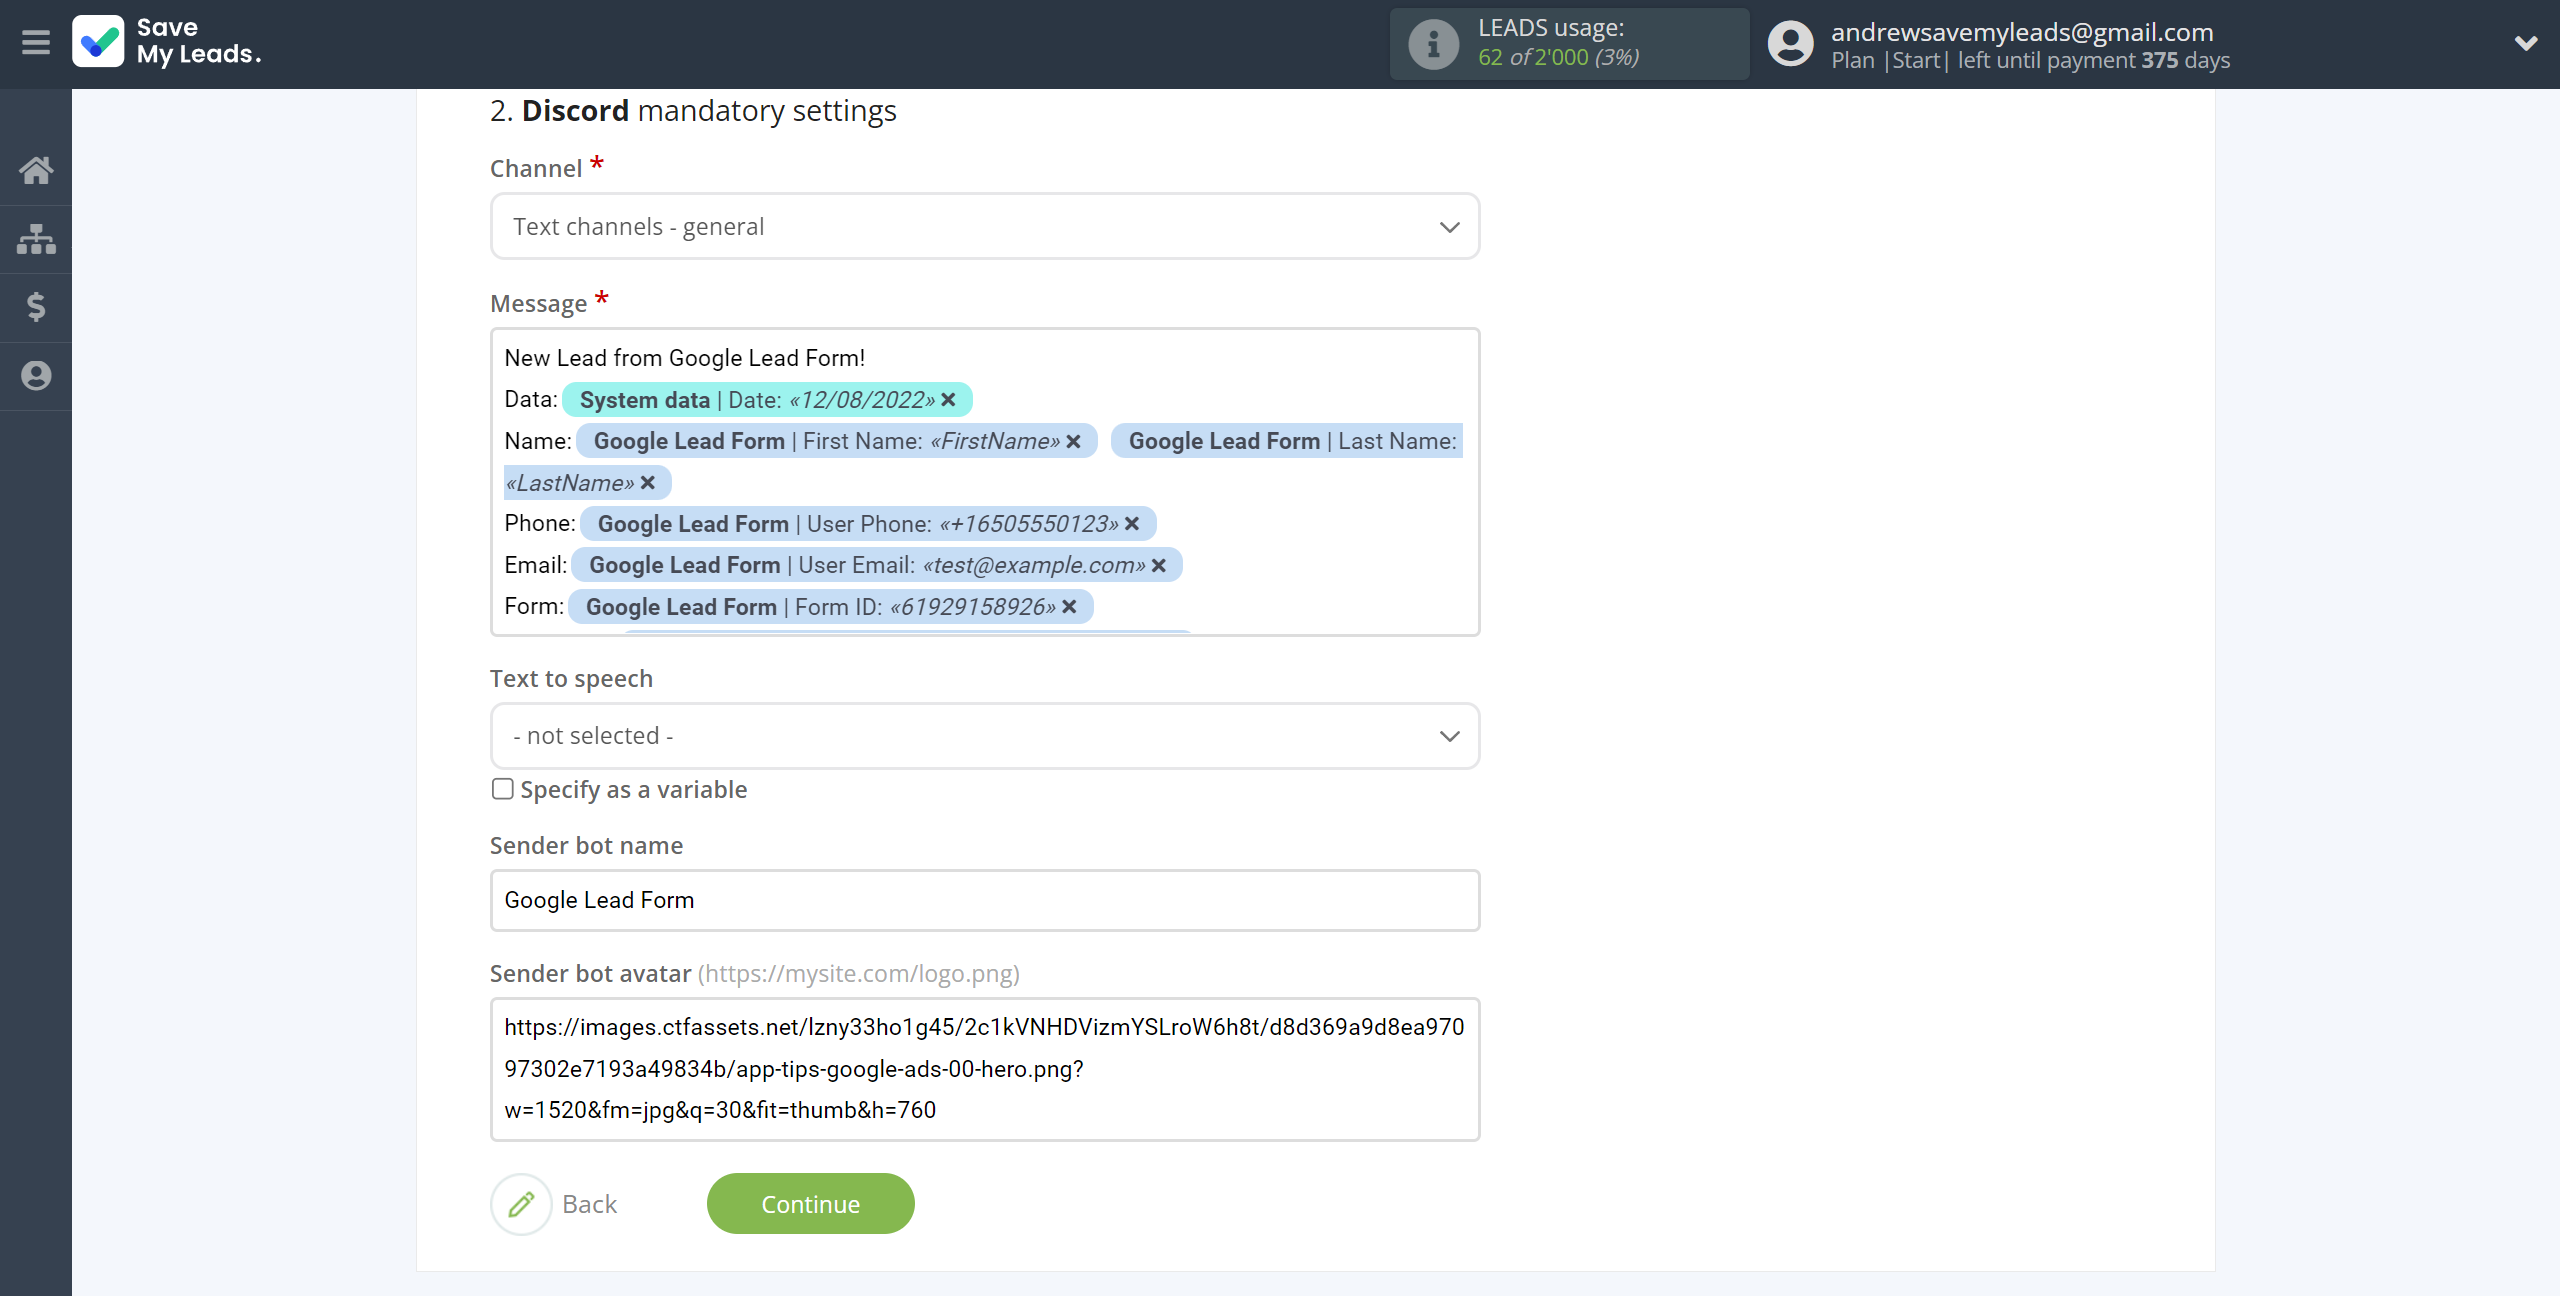
Task: Open the Account profile sidebar icon
Action: tap(36, 376)
